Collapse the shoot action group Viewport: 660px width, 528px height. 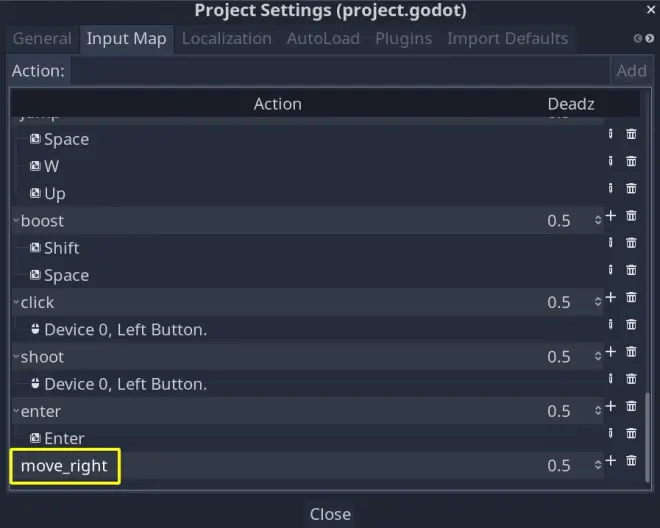(16, 357)
